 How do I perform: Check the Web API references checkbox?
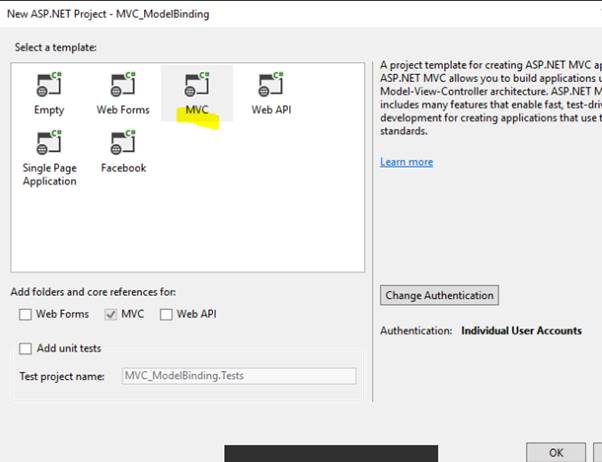click(166, 315)
